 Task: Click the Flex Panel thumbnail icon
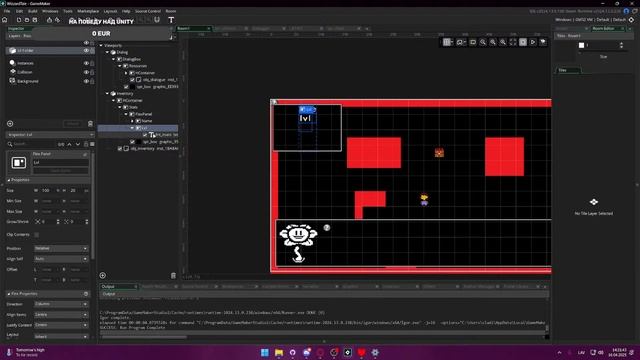(x=18, y=163)
